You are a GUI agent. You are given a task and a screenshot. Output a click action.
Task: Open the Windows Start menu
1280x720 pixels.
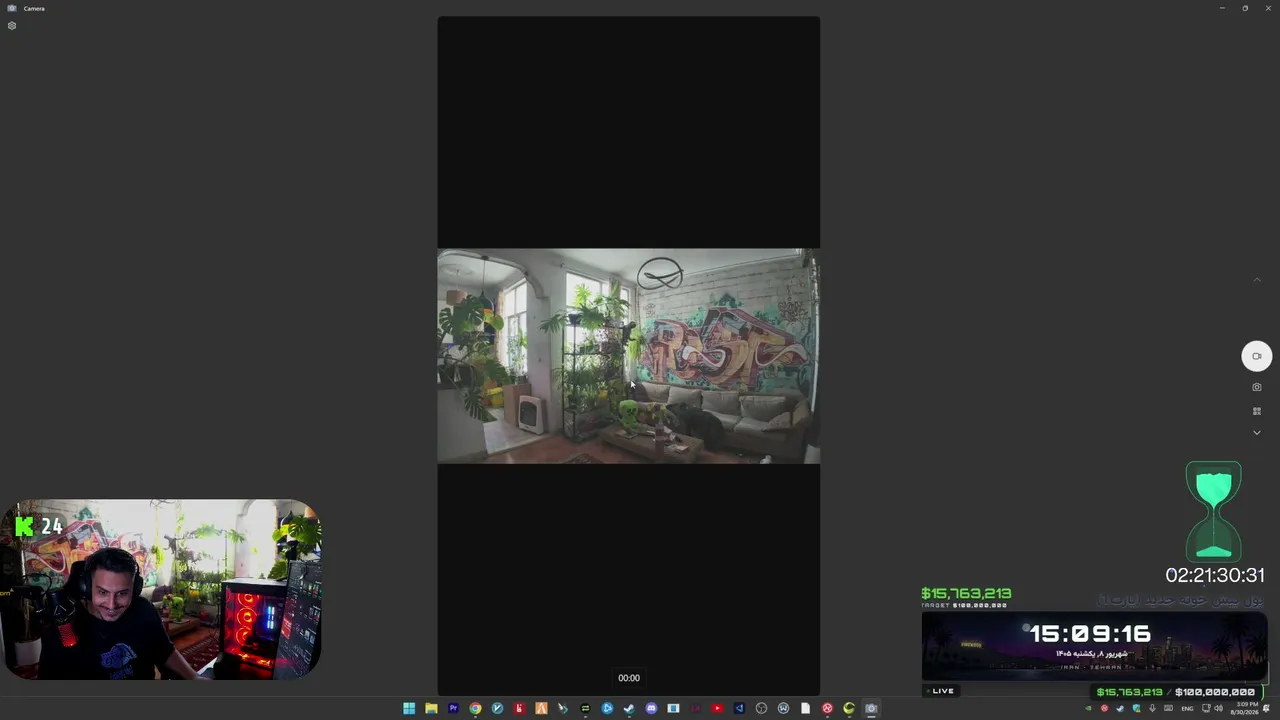click(x=409, y=709)
